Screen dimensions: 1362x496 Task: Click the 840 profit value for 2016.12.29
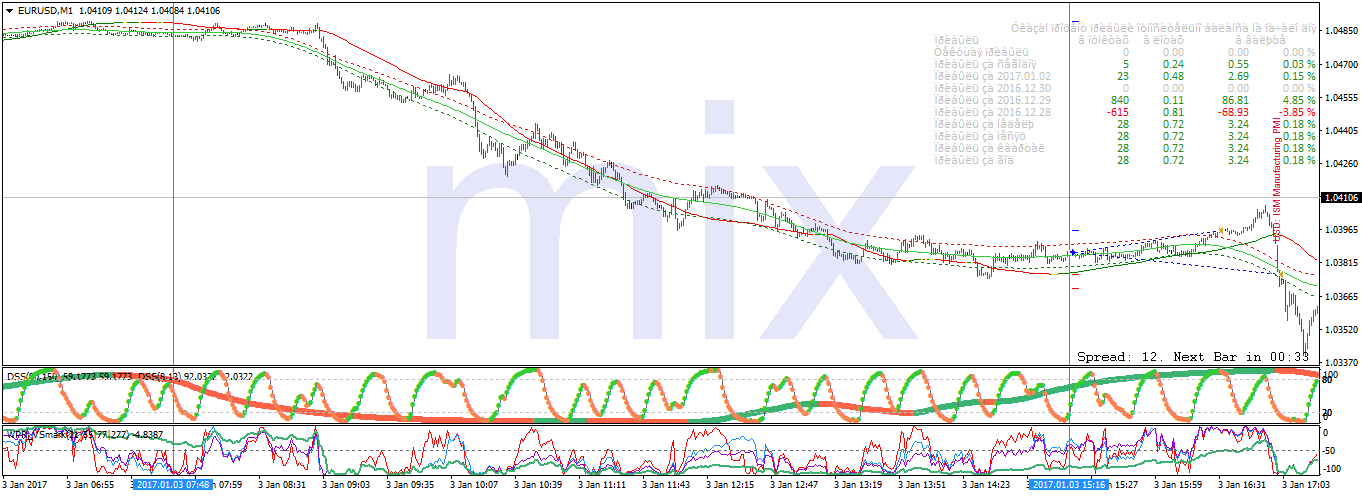[x=1118, y=100]
